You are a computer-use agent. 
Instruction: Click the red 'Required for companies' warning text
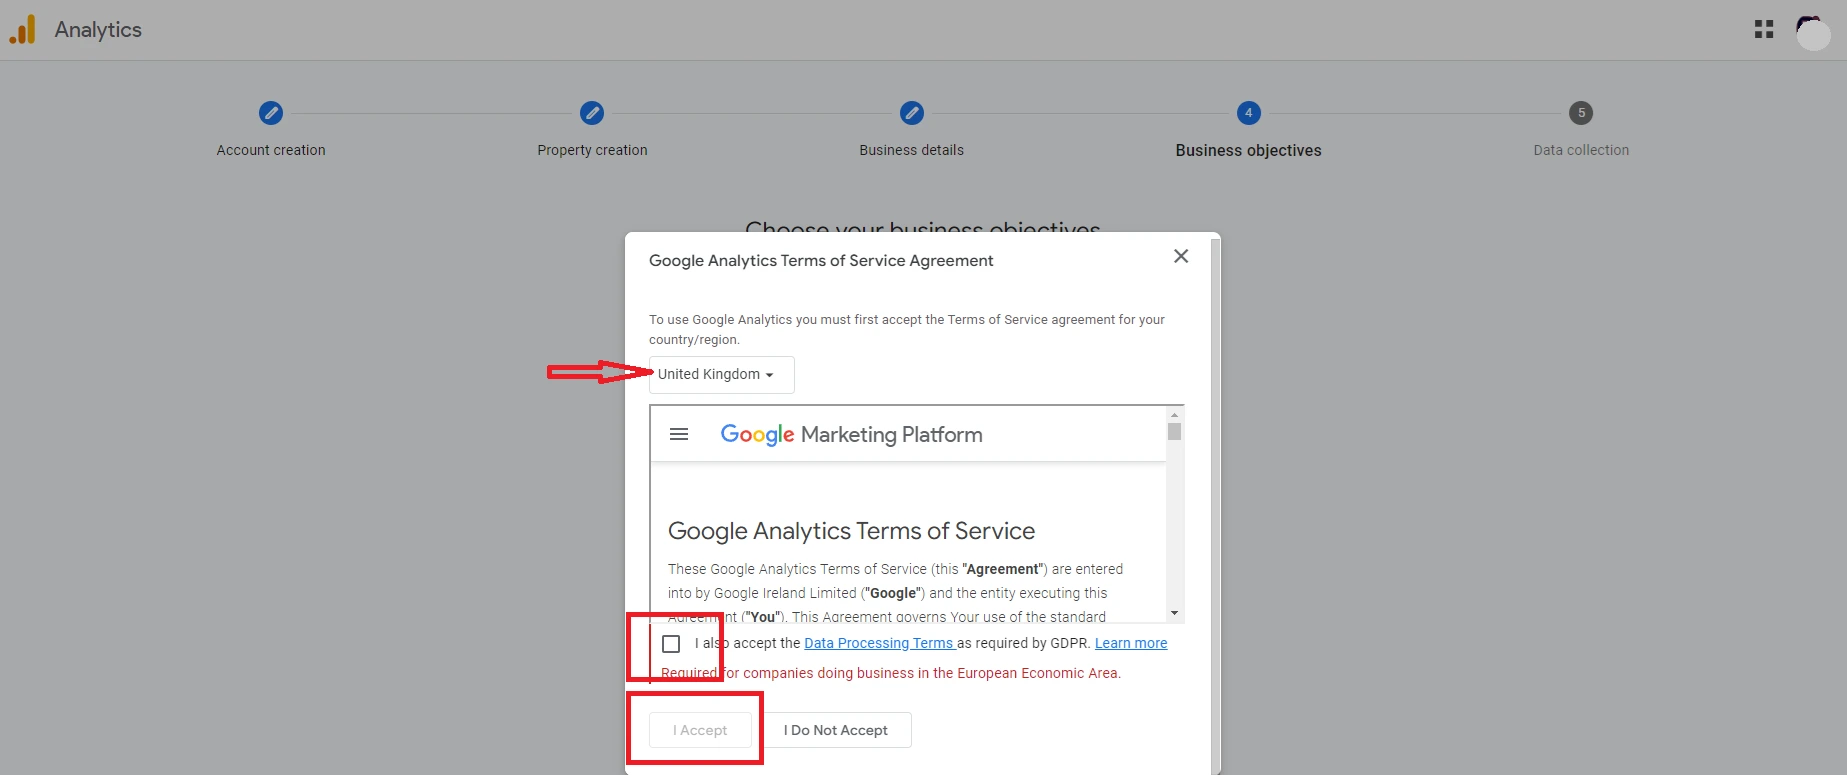point(891,673)
